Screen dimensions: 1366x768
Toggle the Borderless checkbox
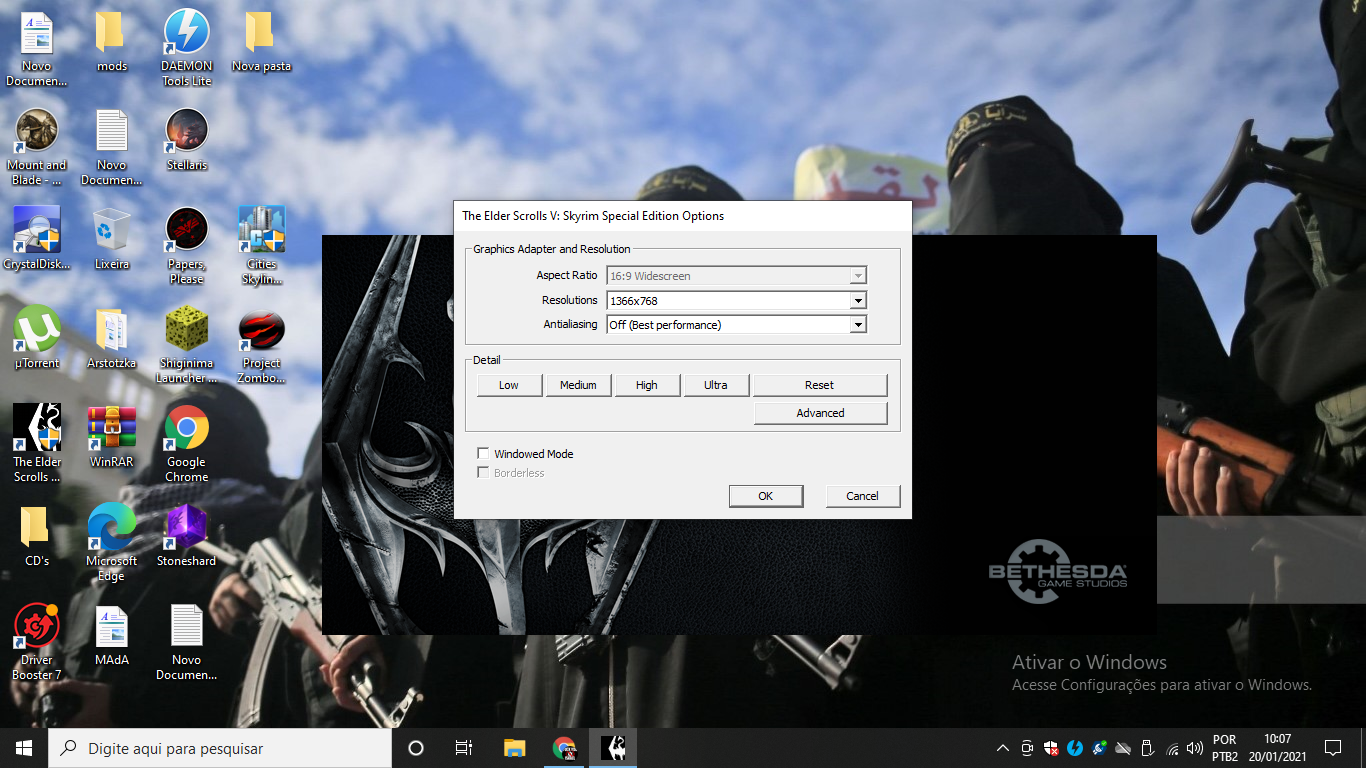click(x=484, y=473)
